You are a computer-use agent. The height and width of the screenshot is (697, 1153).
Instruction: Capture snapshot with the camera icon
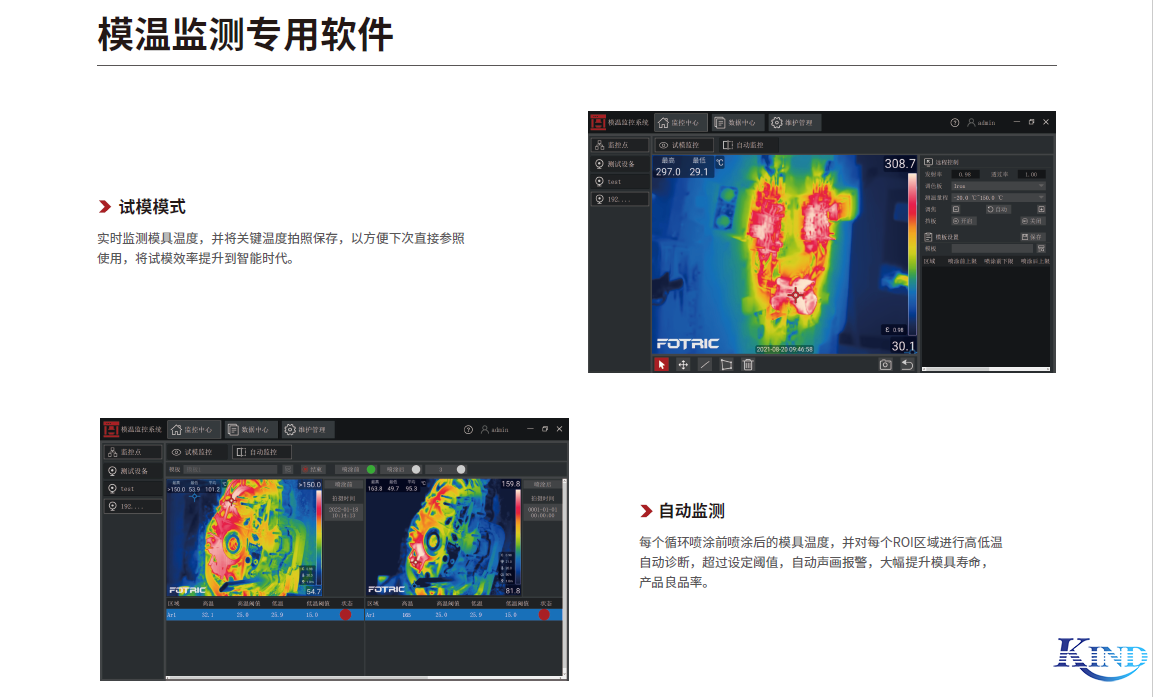click(885, 365)
